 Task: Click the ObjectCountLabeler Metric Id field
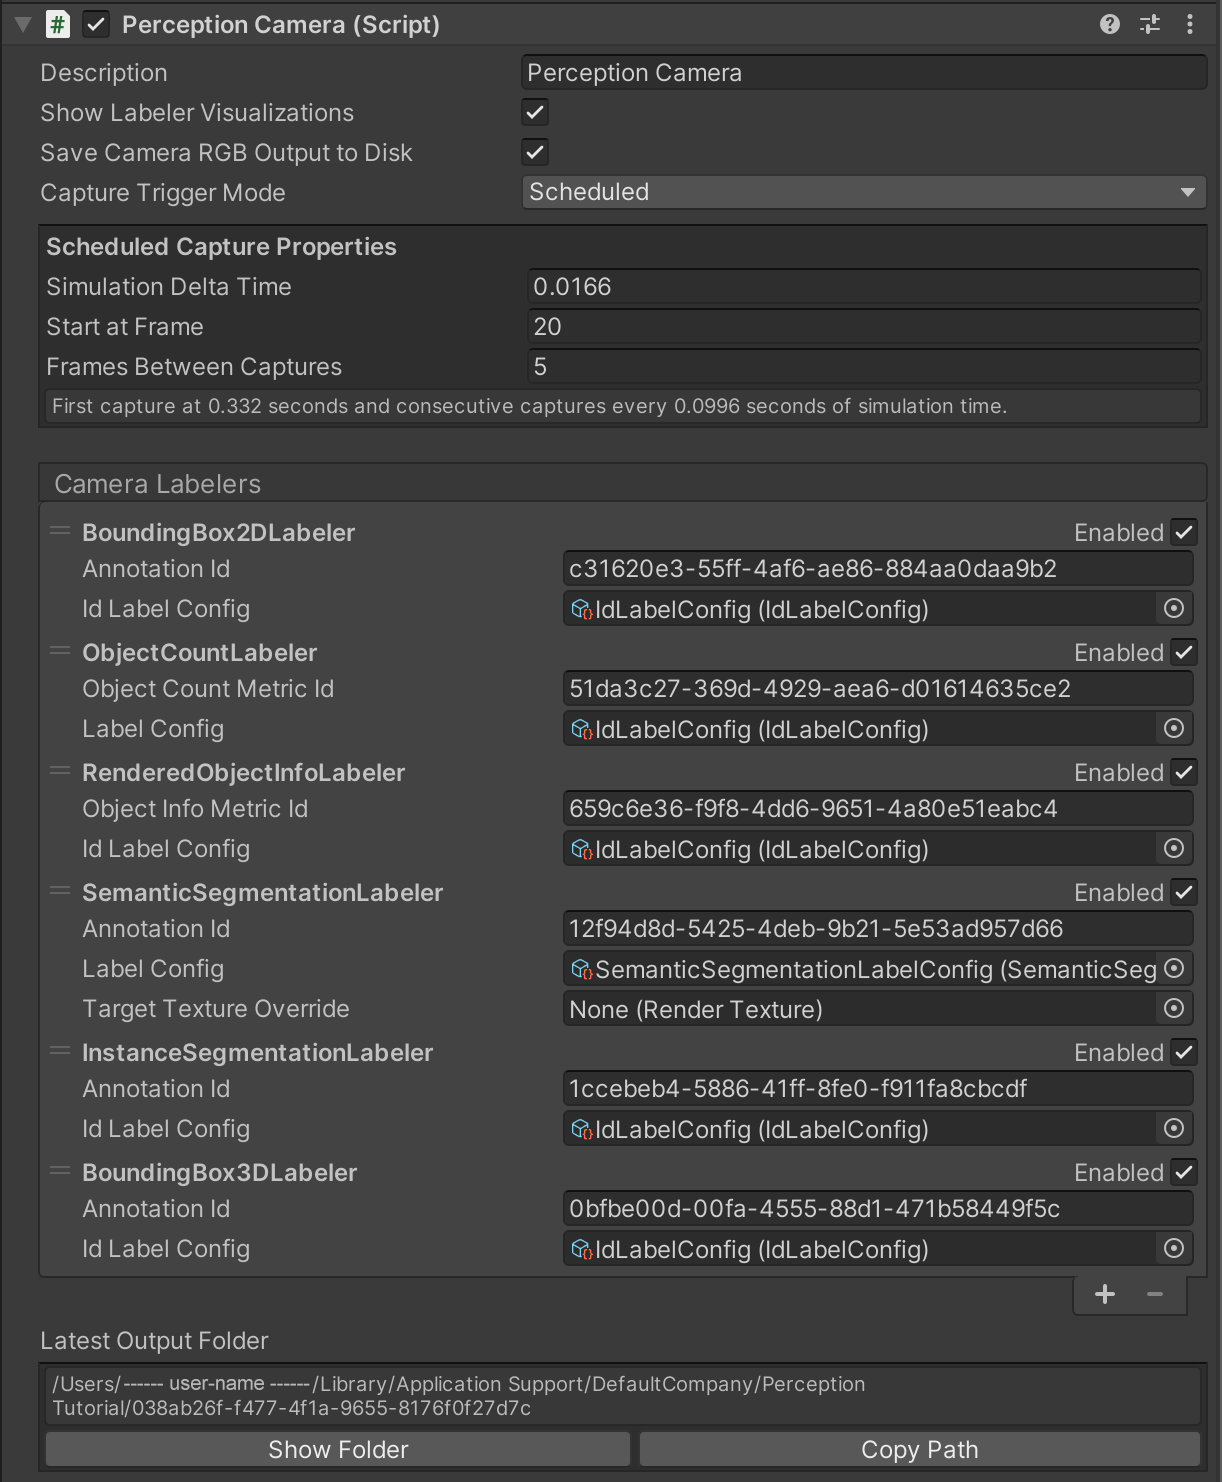point(876,689)
